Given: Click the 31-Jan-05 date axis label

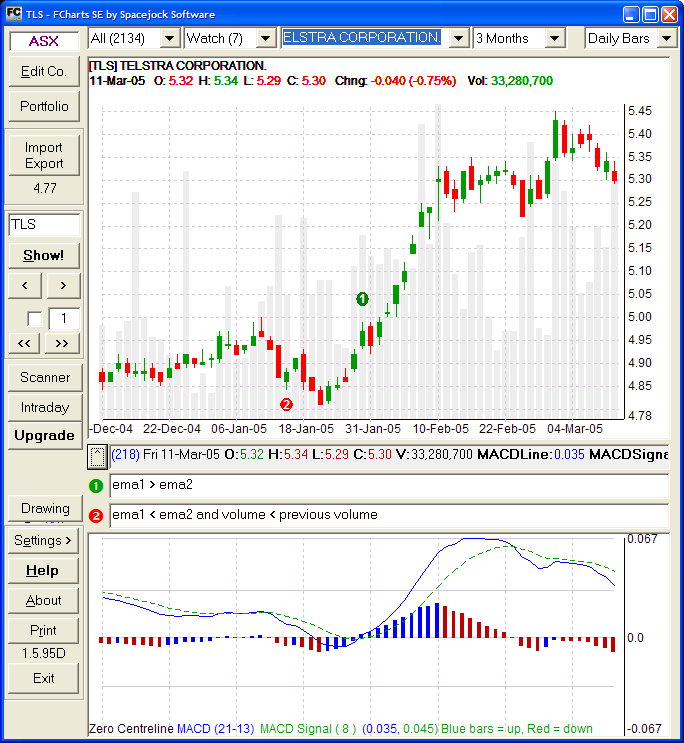Looking at the screenshot, I should coord(373,429).
